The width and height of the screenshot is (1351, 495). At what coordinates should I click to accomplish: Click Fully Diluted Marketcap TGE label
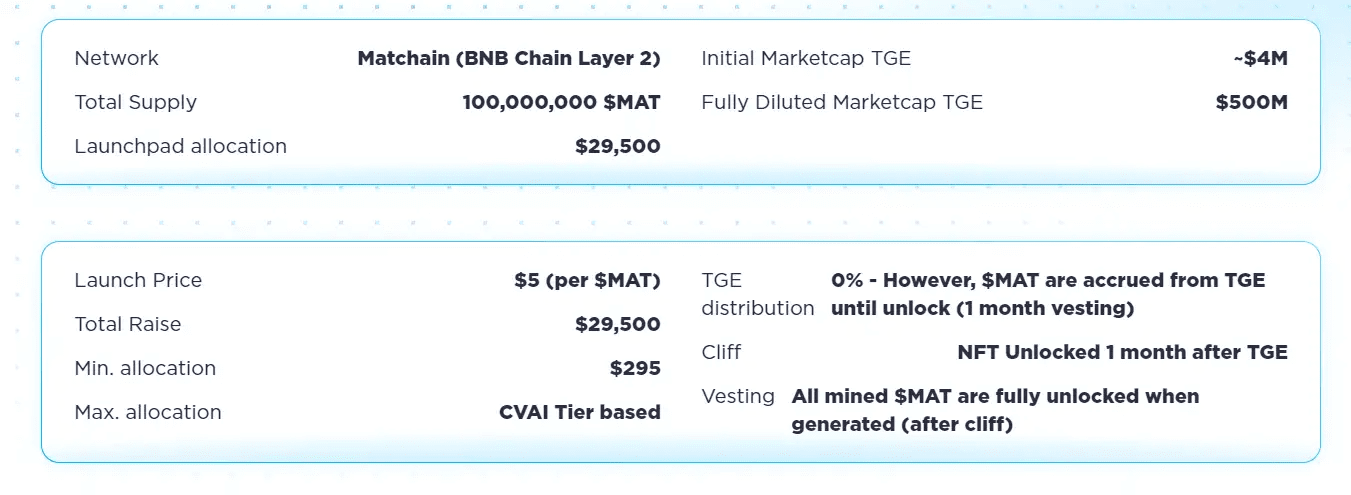[x=842, y=102]
